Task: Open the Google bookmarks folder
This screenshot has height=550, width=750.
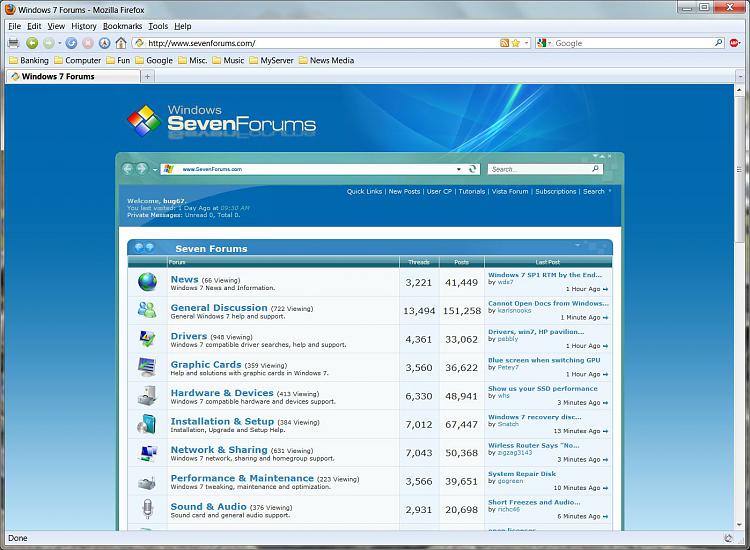Action: tap(154, 60)
